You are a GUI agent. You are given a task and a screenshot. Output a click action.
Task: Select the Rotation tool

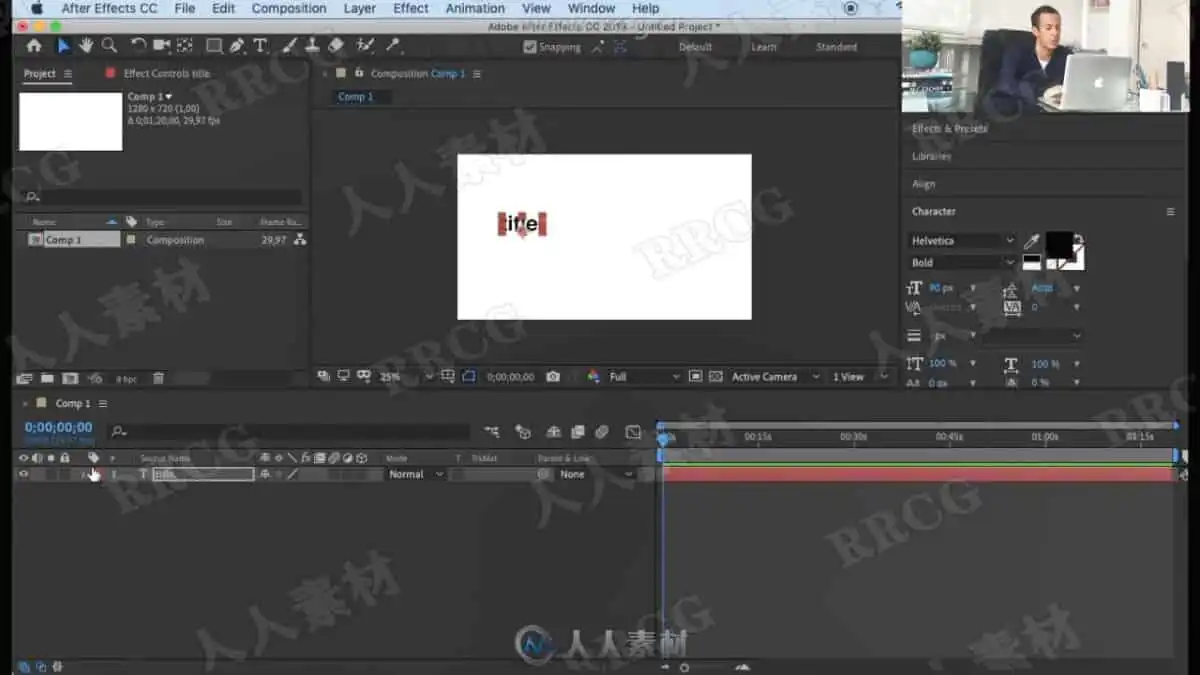[138, 46]
